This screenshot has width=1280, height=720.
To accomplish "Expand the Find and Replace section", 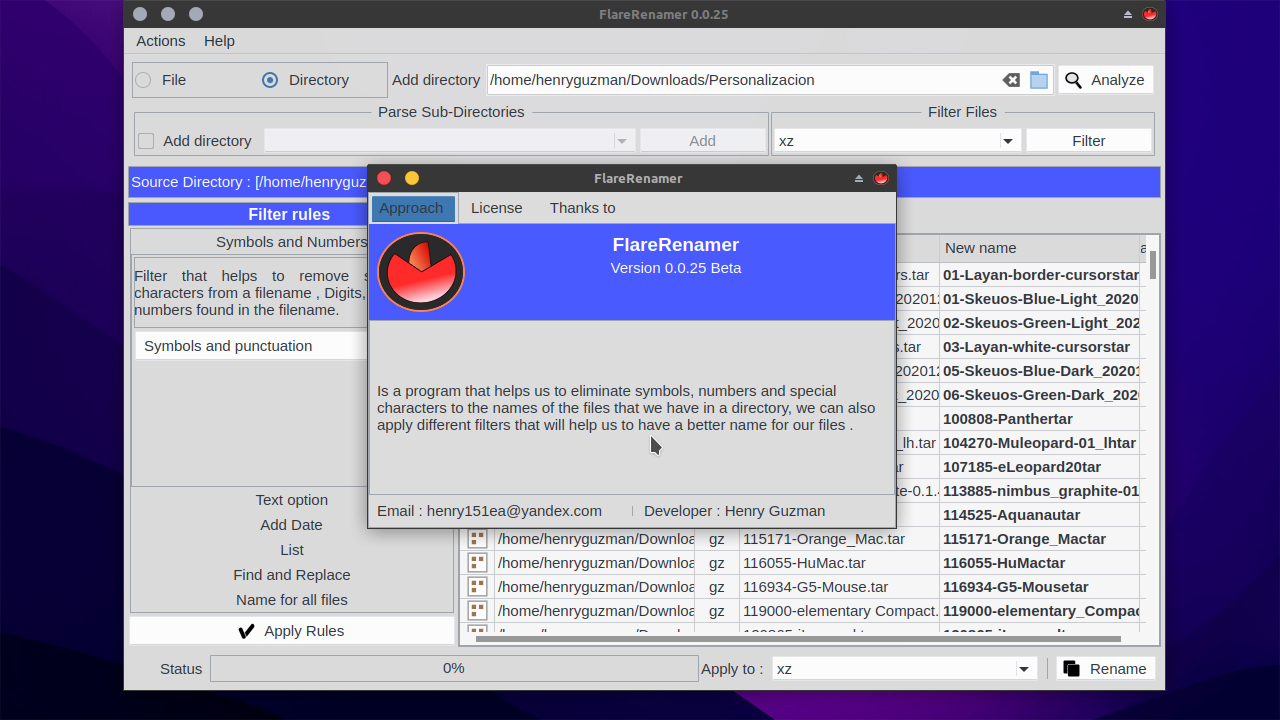I will pos(292,575).
